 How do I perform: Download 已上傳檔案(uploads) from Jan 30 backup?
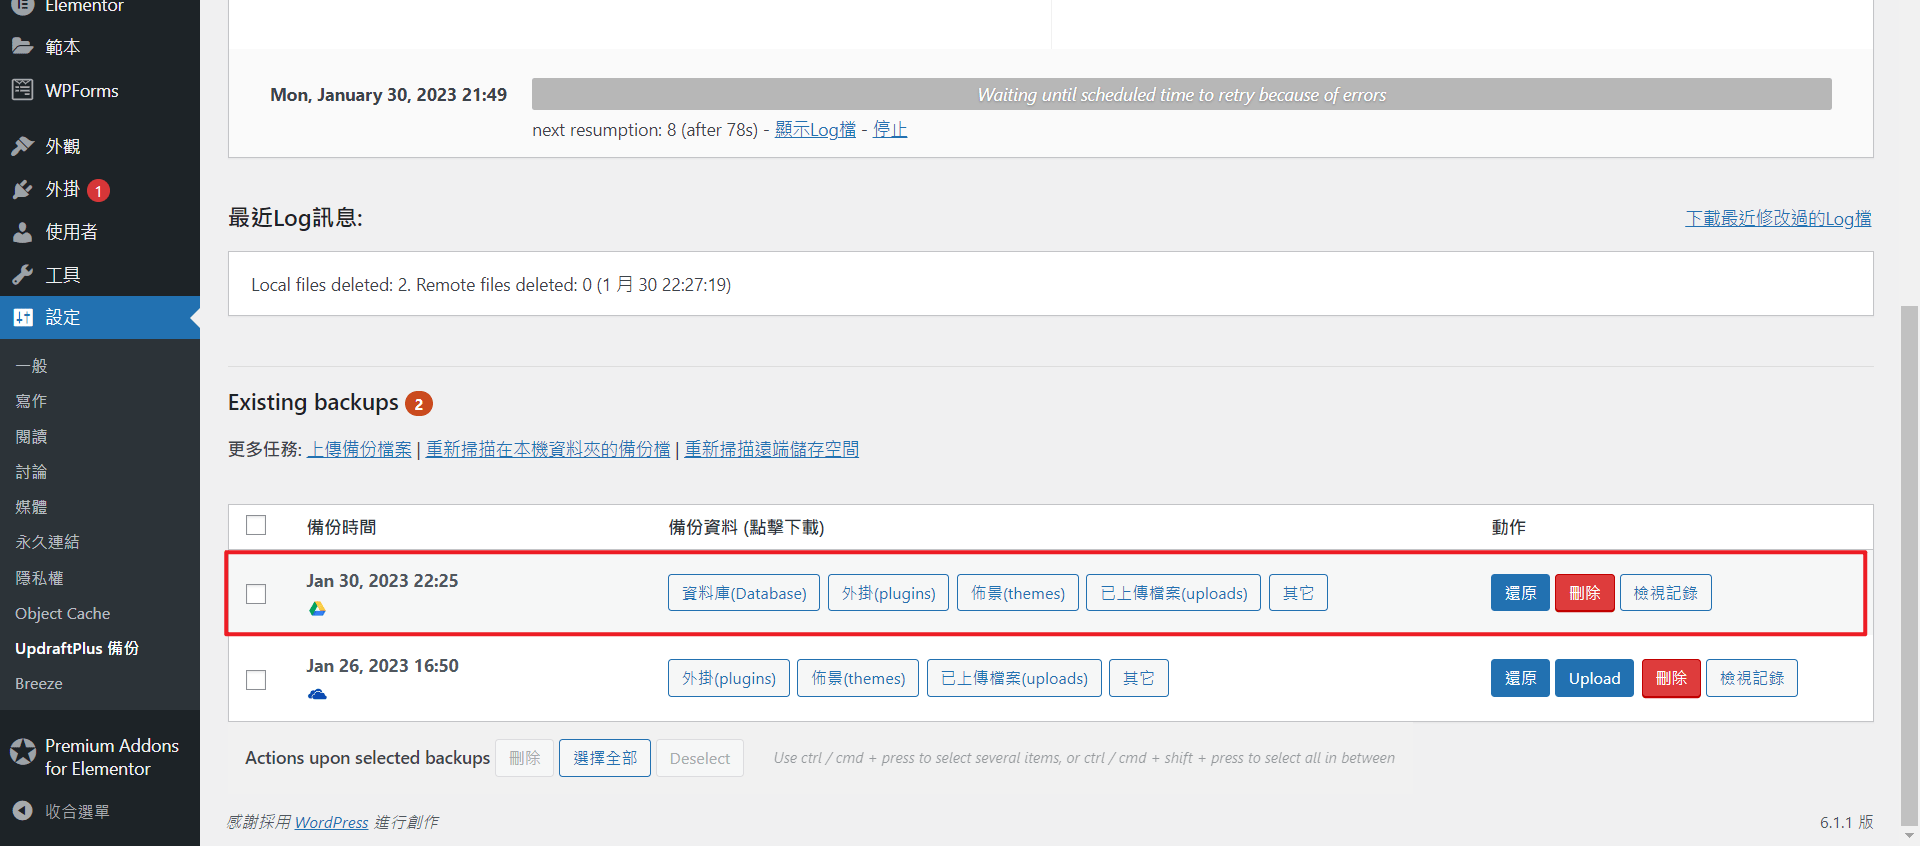pos(1174,593)
